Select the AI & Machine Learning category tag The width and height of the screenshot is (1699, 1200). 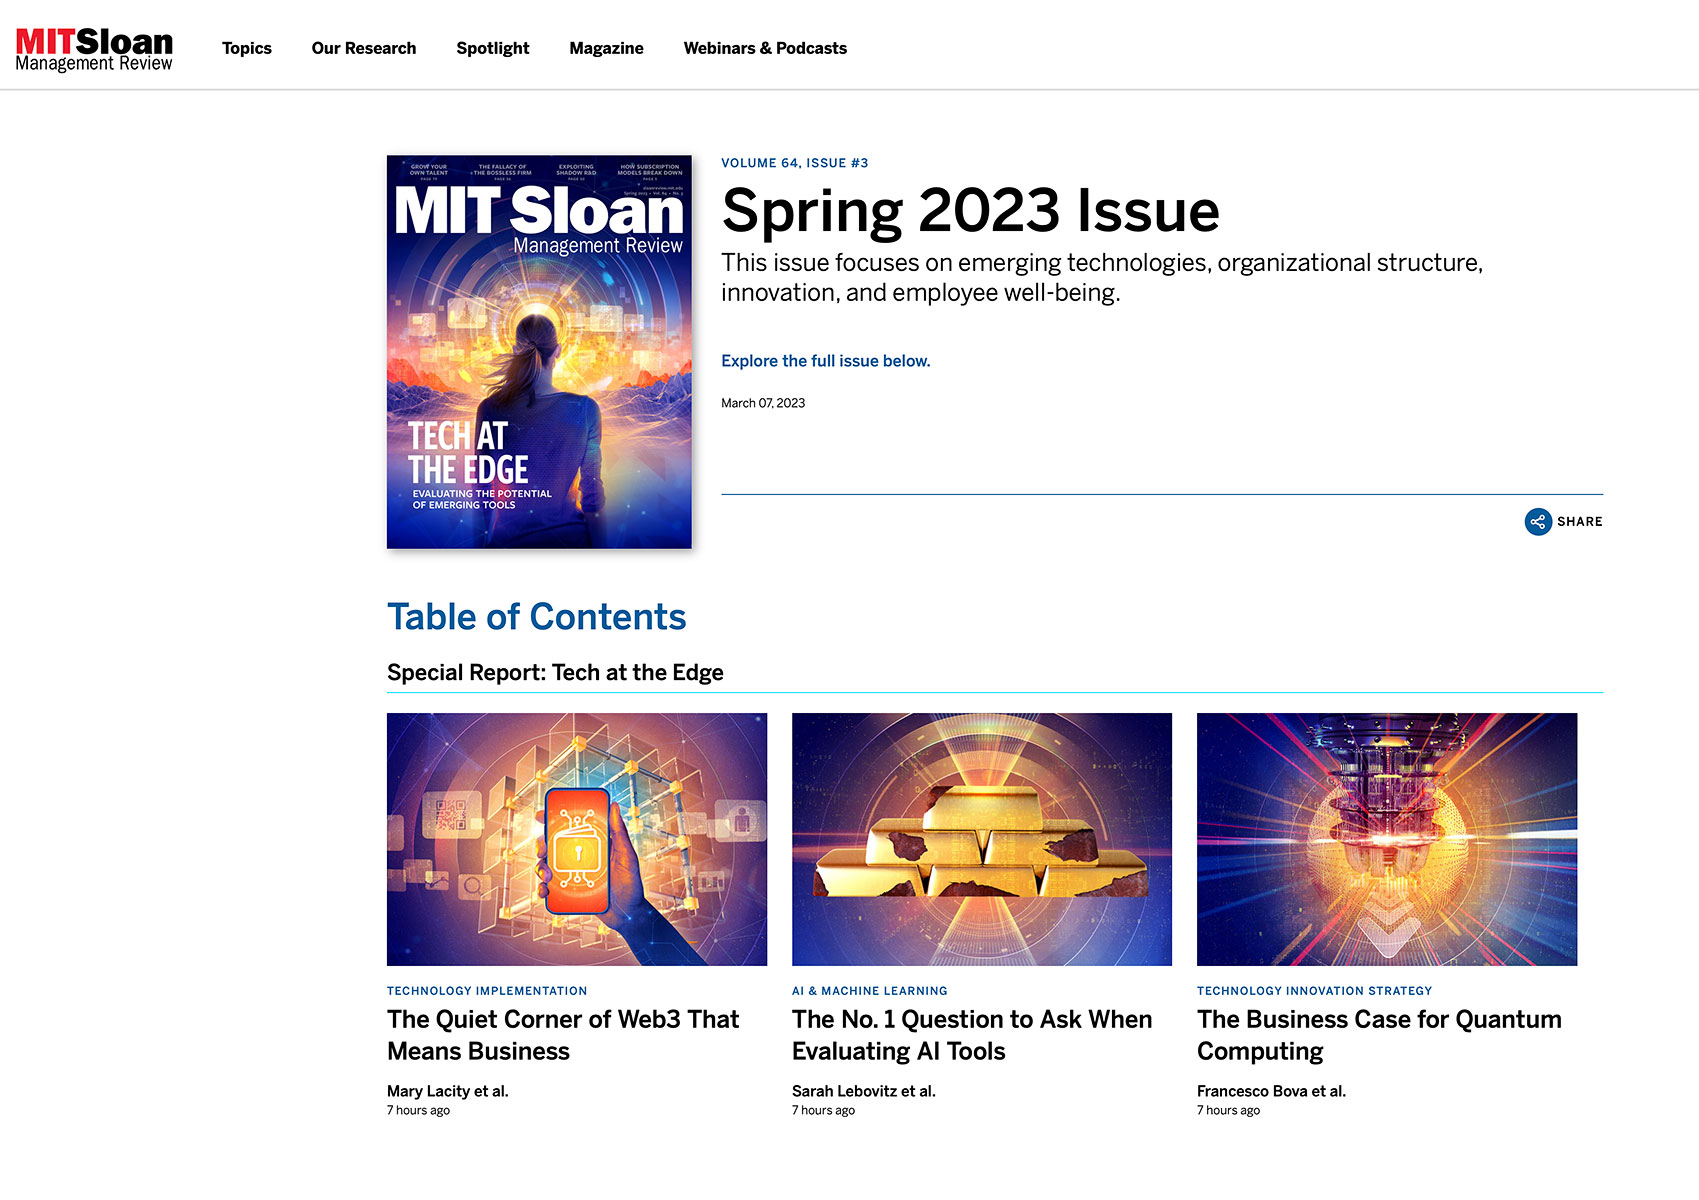pos(870,991)
